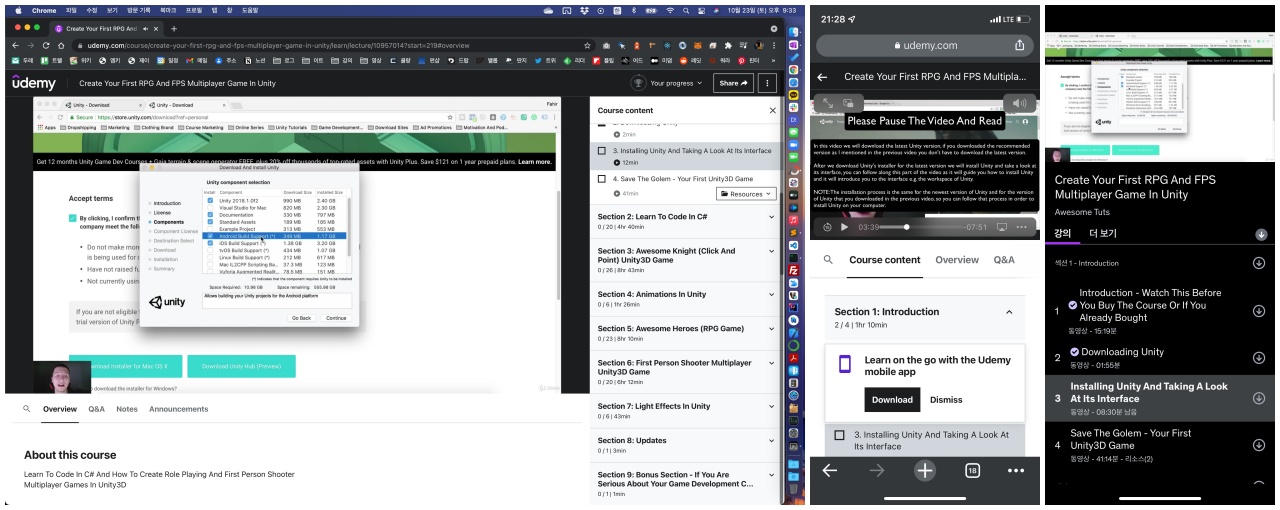Open the Resources dropdown for lecture 4
The height and width of the screenshot is (510, 1280).
coord(746,194)
